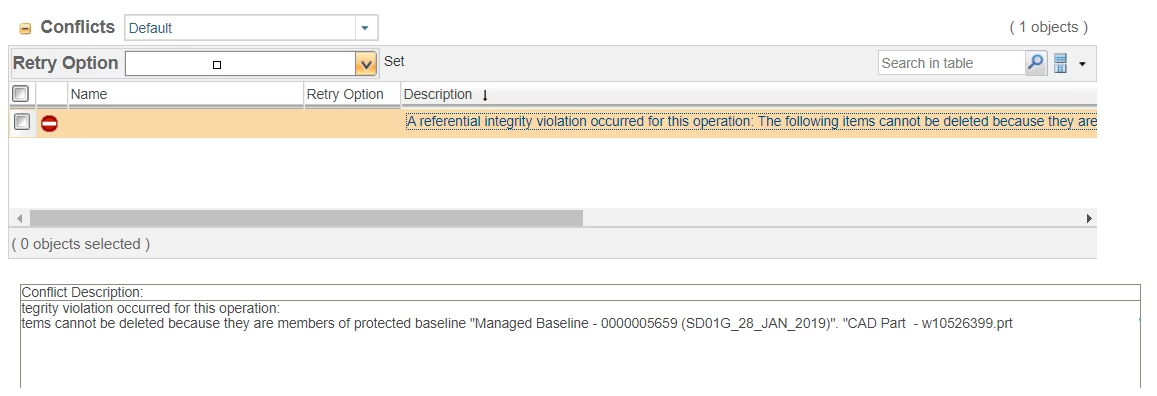This screenshot has width=1157, height=396.
Task: Click the horizontal scrollbar thumb
Action: point(306,218)
